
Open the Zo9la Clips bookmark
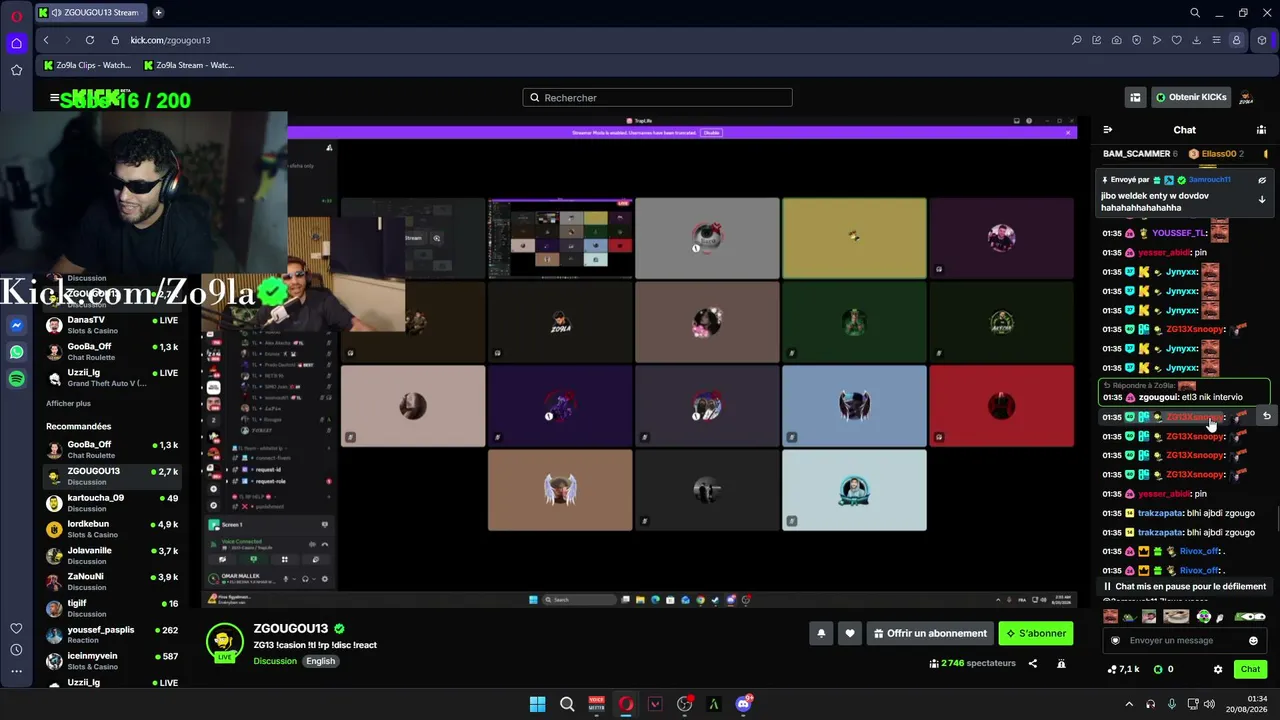(88, 65)
